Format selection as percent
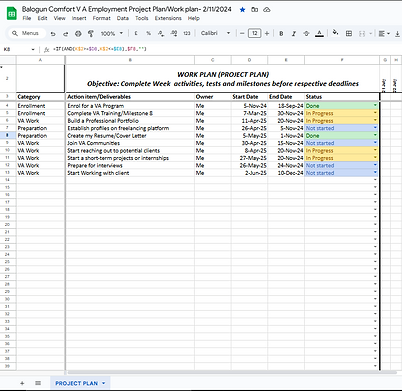Viewport: 402px width, 391px height. click(148, 33)
